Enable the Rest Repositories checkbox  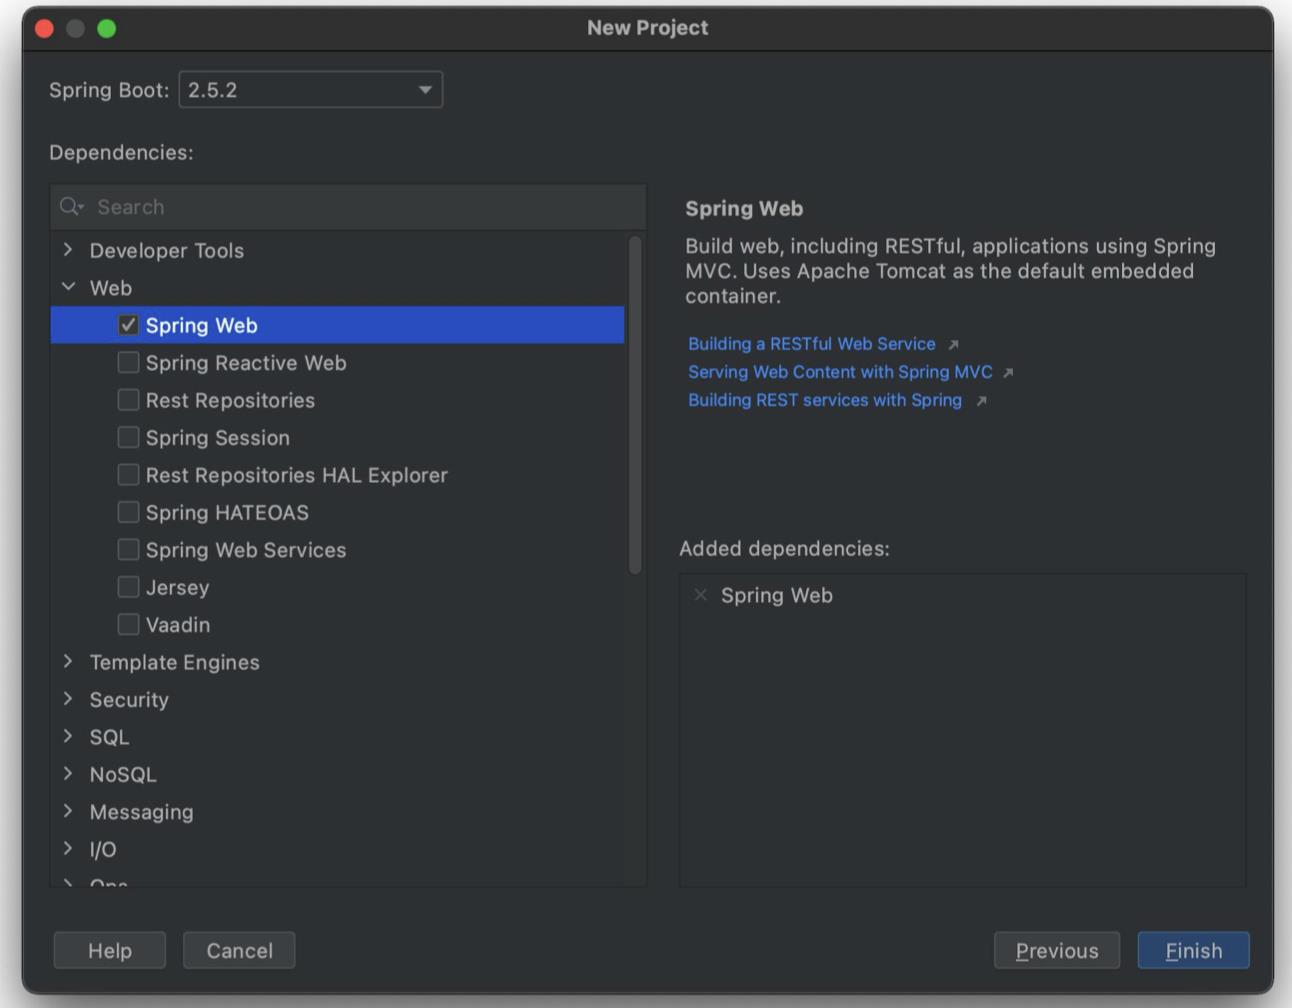(128, 400)
